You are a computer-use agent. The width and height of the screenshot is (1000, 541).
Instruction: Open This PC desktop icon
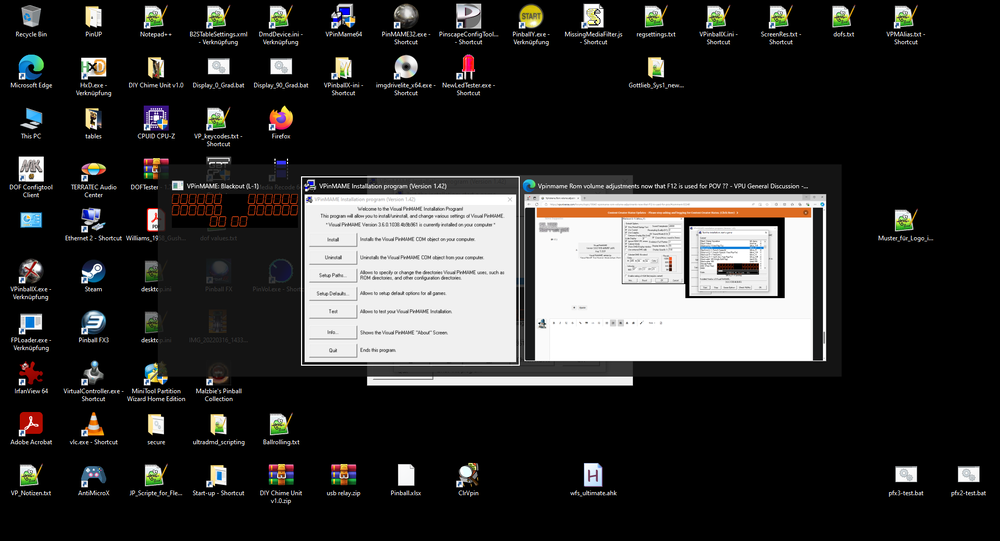[x=31, y=119]
